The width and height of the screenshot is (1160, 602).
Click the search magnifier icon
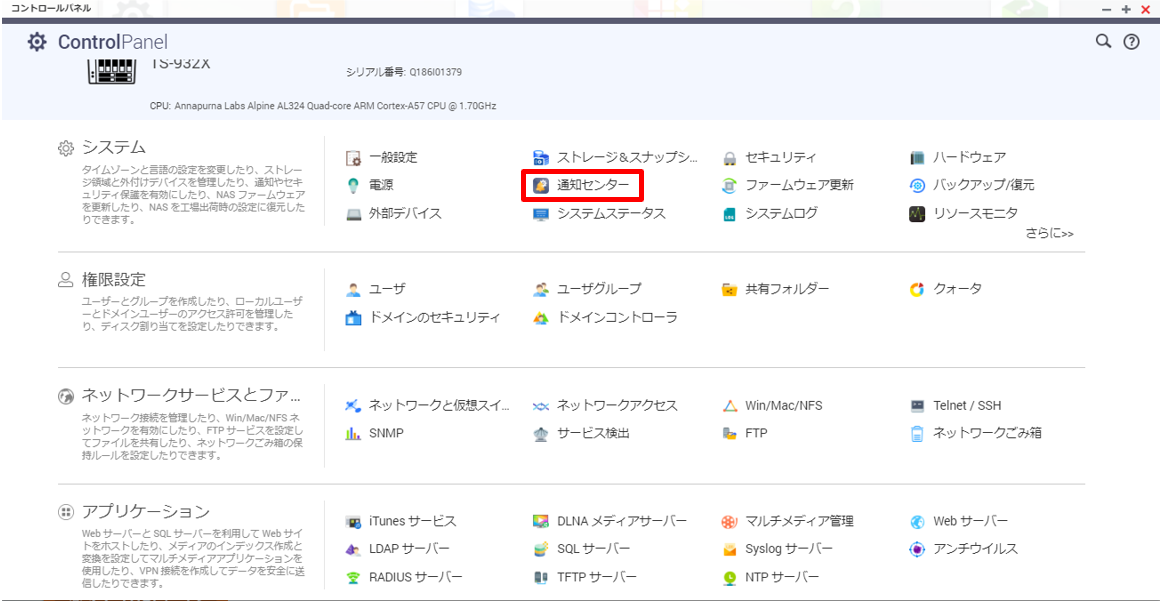[x=1103, y=41]
